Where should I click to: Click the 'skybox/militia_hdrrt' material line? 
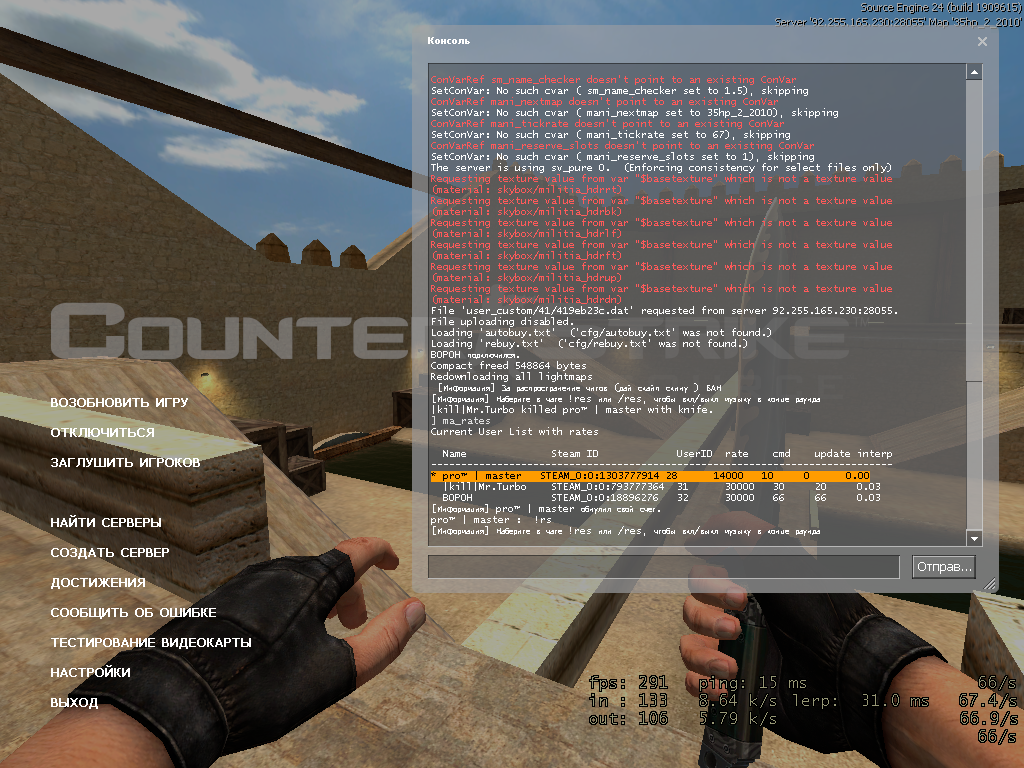[x=526, y=189]
